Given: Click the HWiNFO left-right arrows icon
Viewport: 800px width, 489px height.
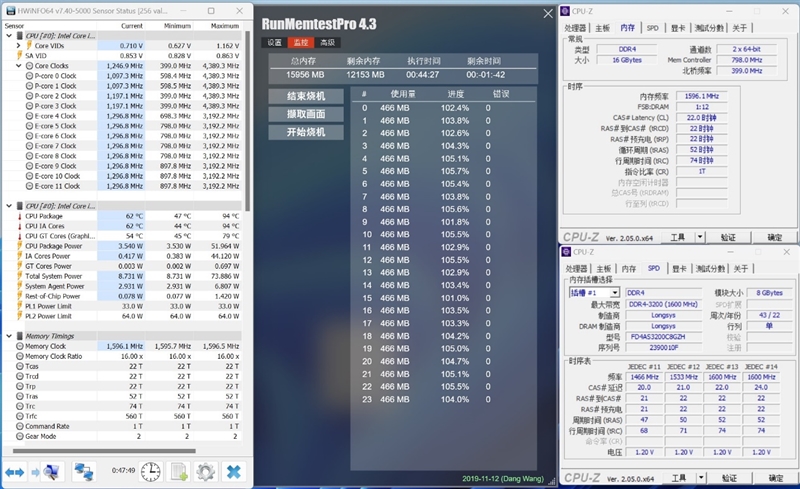Looking at the screenshot, I should click(14, 472).
